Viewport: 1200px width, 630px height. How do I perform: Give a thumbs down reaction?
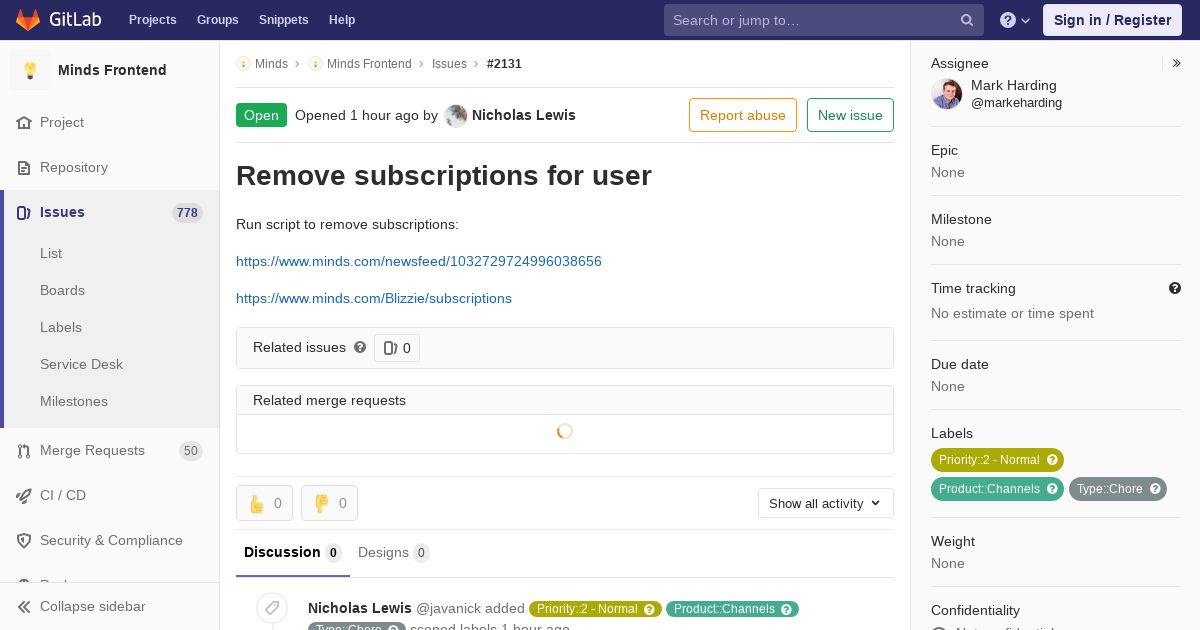329,503
